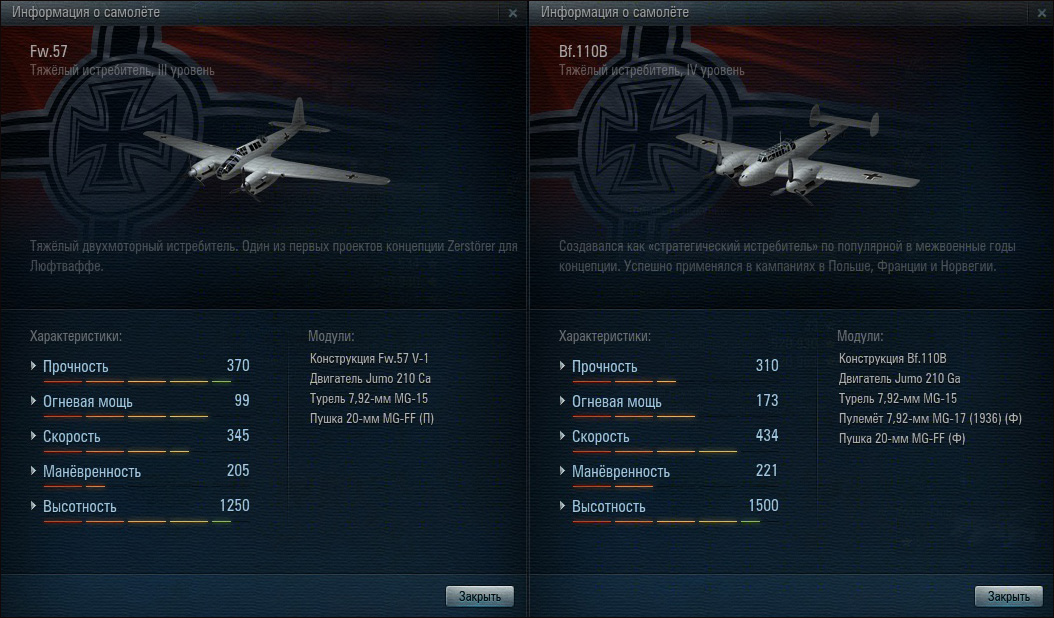
Task: Select module Пушка 20-мм MG-FF (Ф)
Action: click(x=902, y=438)
